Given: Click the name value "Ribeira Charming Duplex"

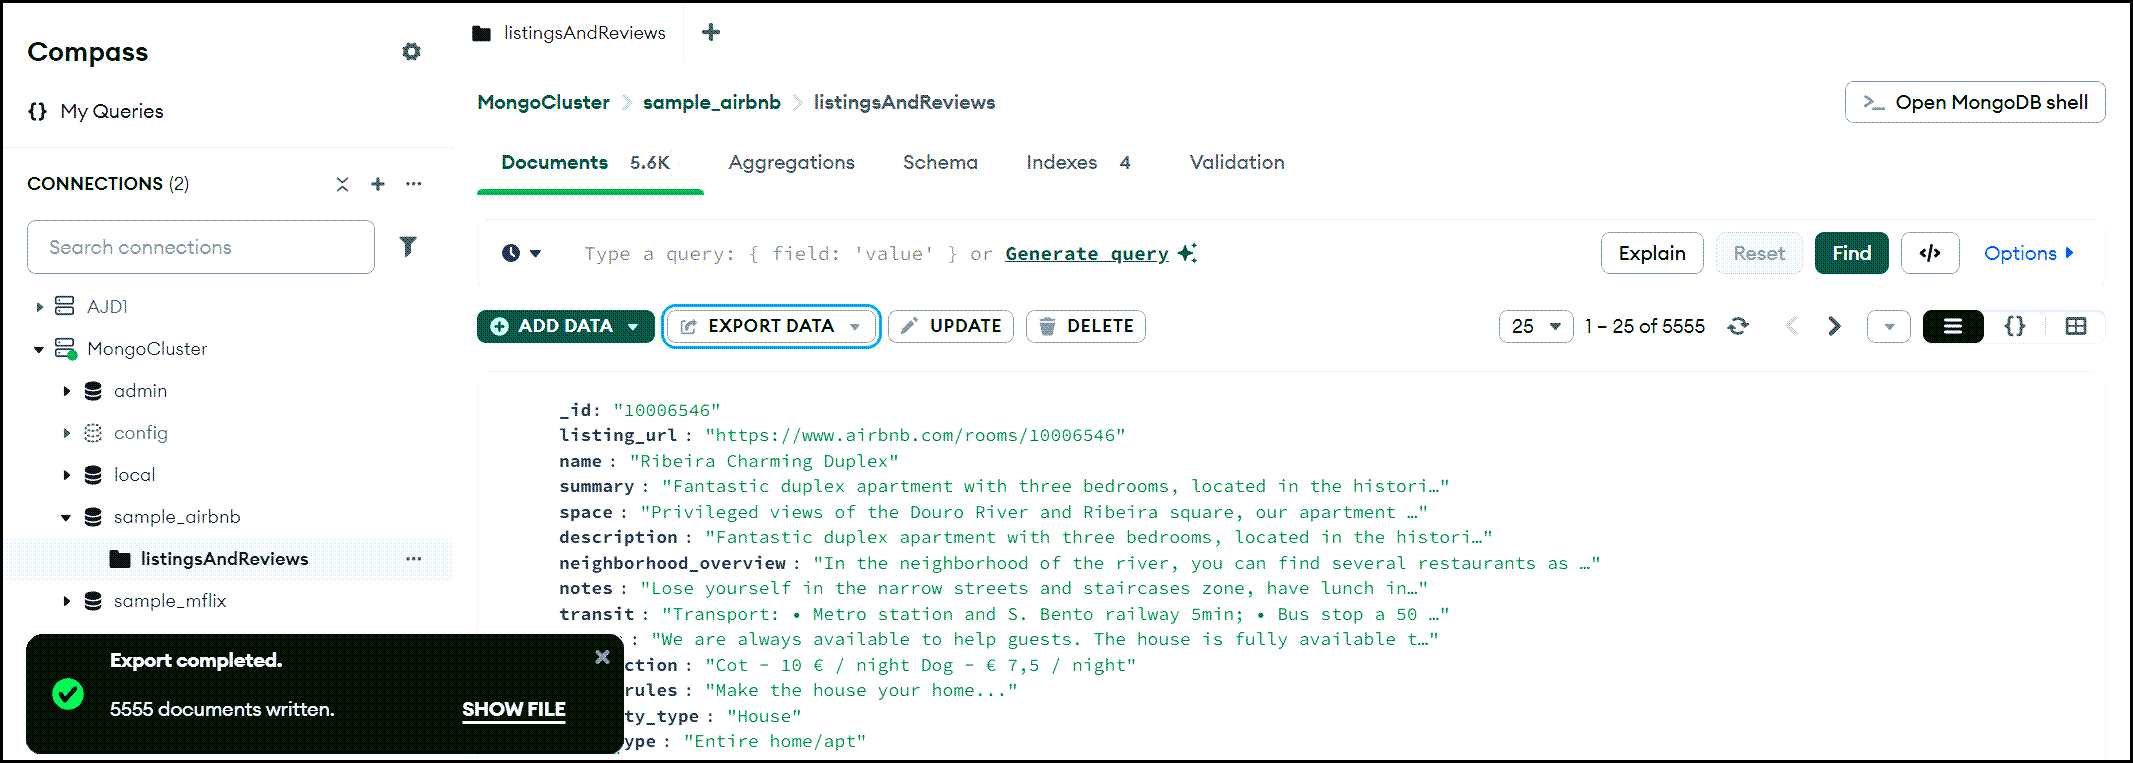Looking at the screenshot, I should click(x=764, y=461).
